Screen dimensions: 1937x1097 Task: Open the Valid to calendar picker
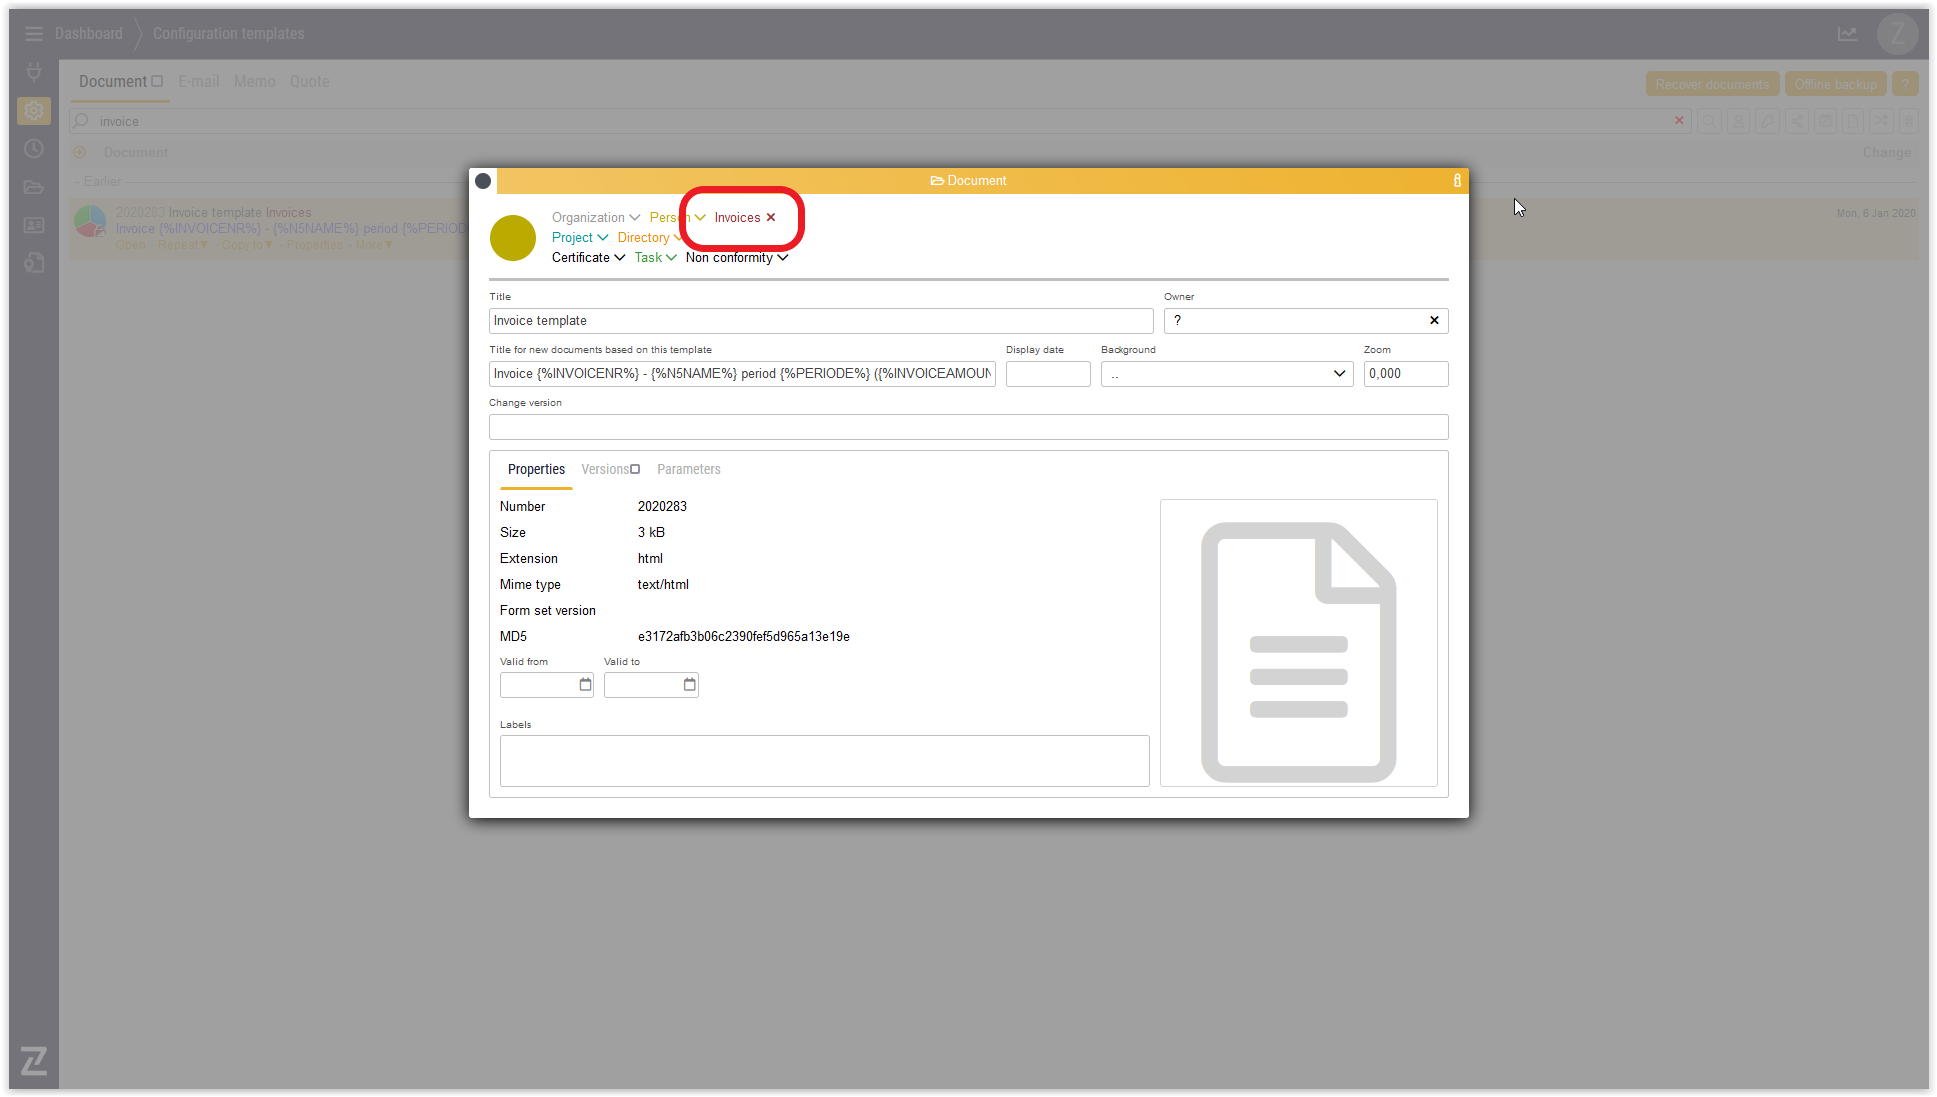689,685
